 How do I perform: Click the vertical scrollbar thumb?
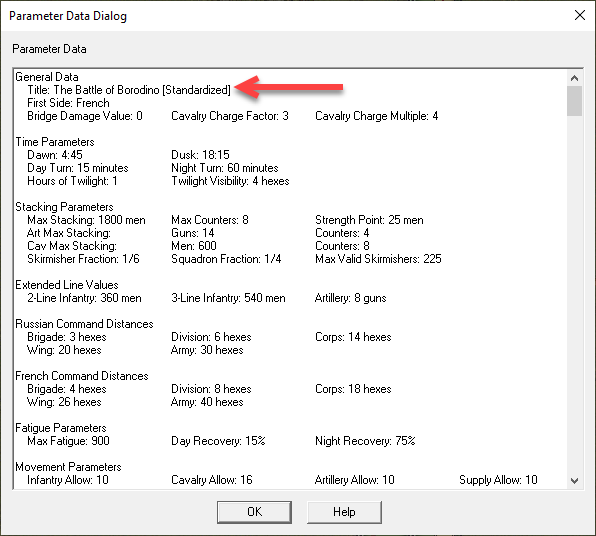tap(574, 101)
